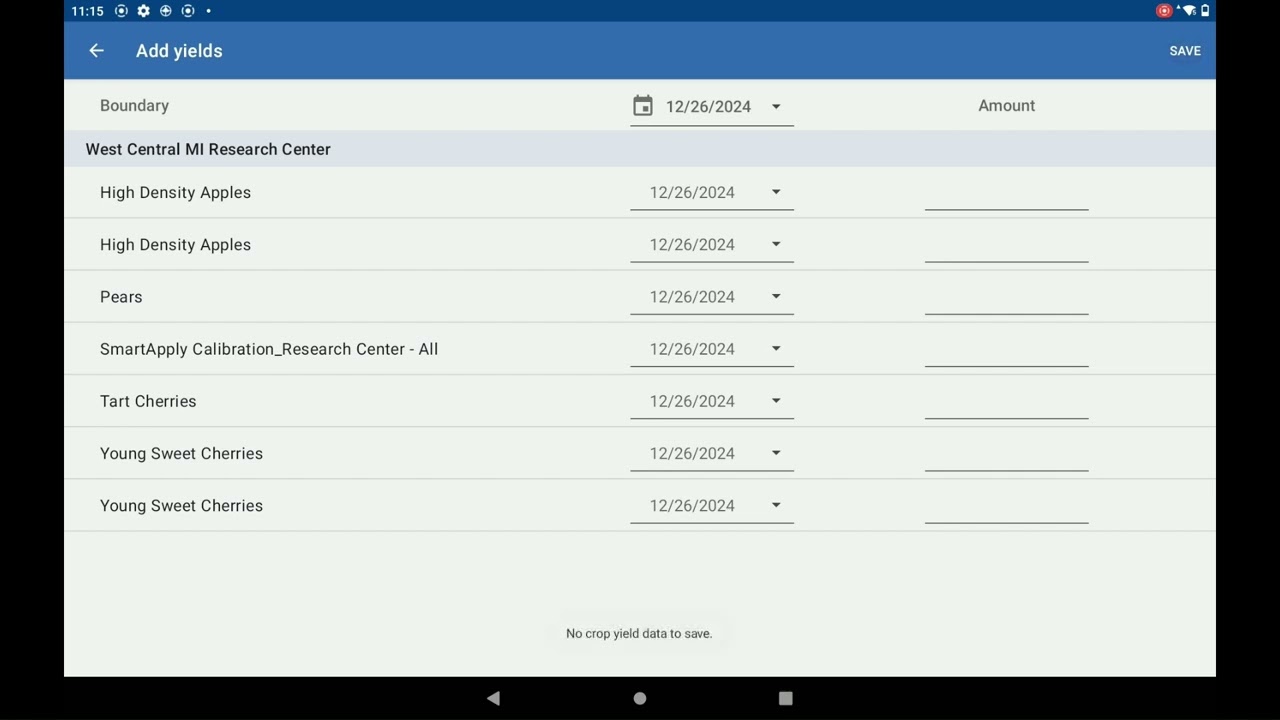Image resolution: width=1280 pixels, height=720 pixels.
Task: Focus the amount field for SmartApply Calibration
Action: pyautogui.click(x=1006, y=349)
